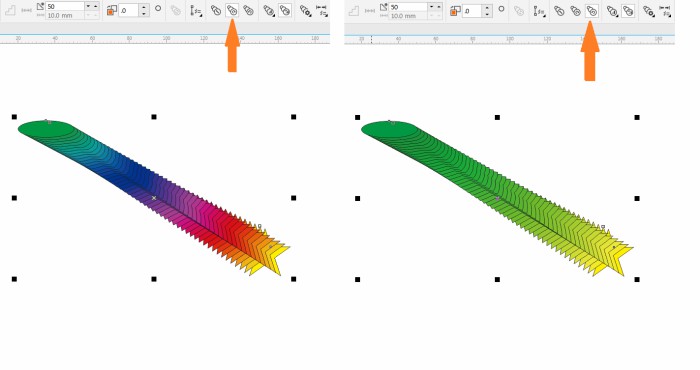
Task: Expand More blend options above rainbow blend
Action: [x=305, y=10]
